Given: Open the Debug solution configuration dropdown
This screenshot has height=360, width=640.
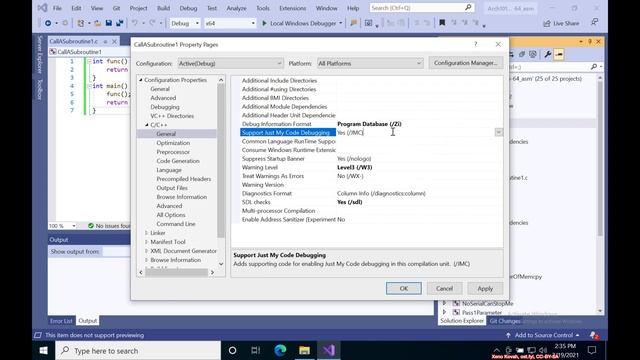Looking at the screenshot, I should (x=184, y=23).
